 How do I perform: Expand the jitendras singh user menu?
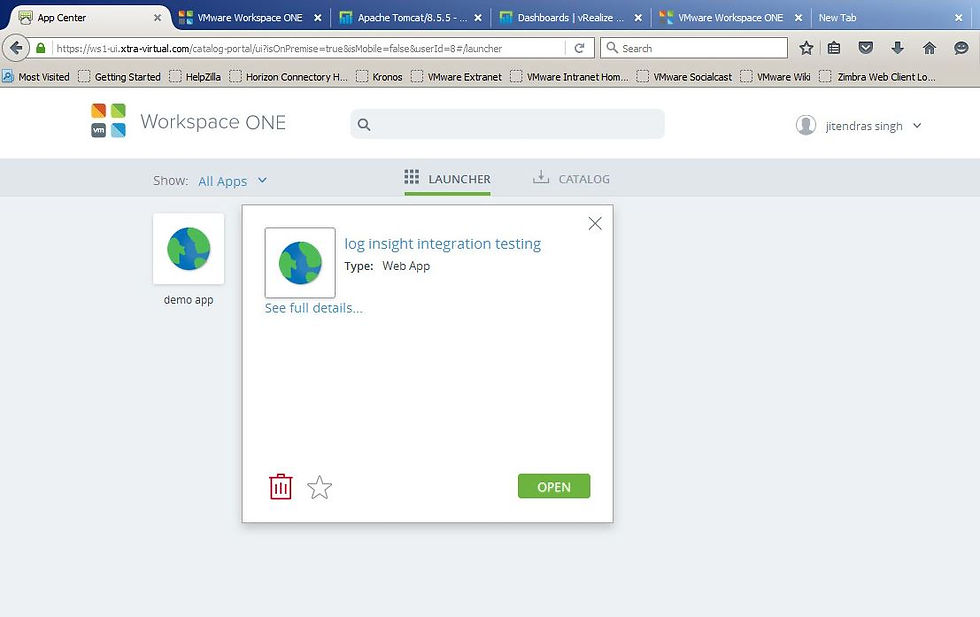(873, 126)
